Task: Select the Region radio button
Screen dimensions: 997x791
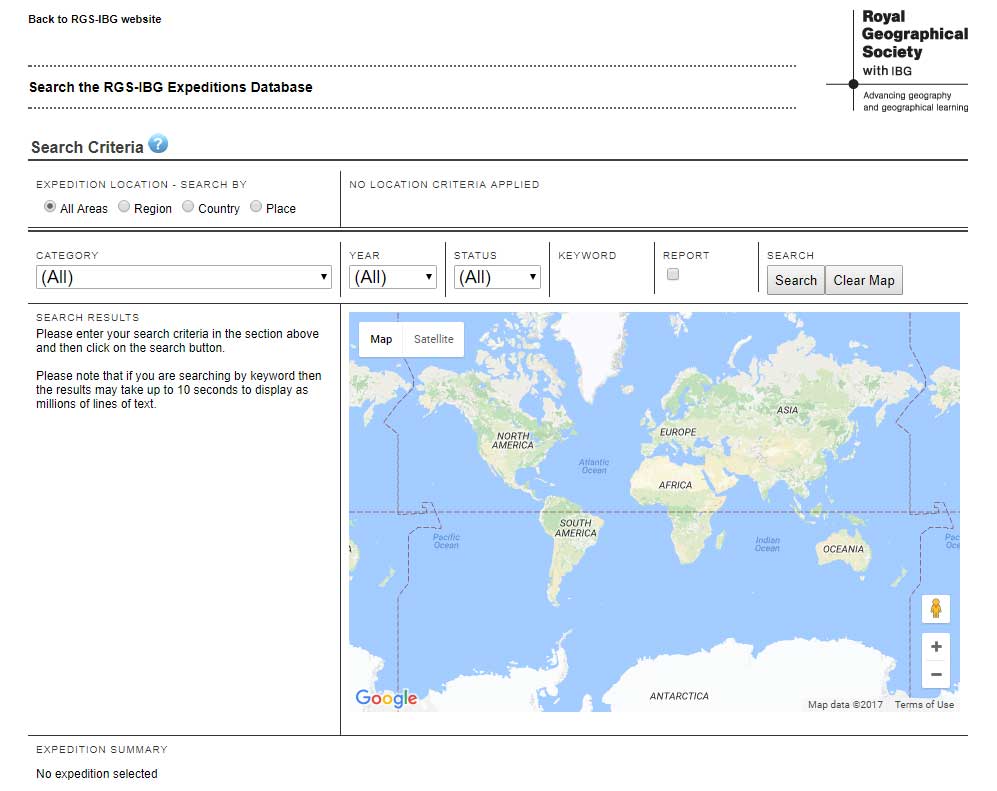Action: (124, 206)
